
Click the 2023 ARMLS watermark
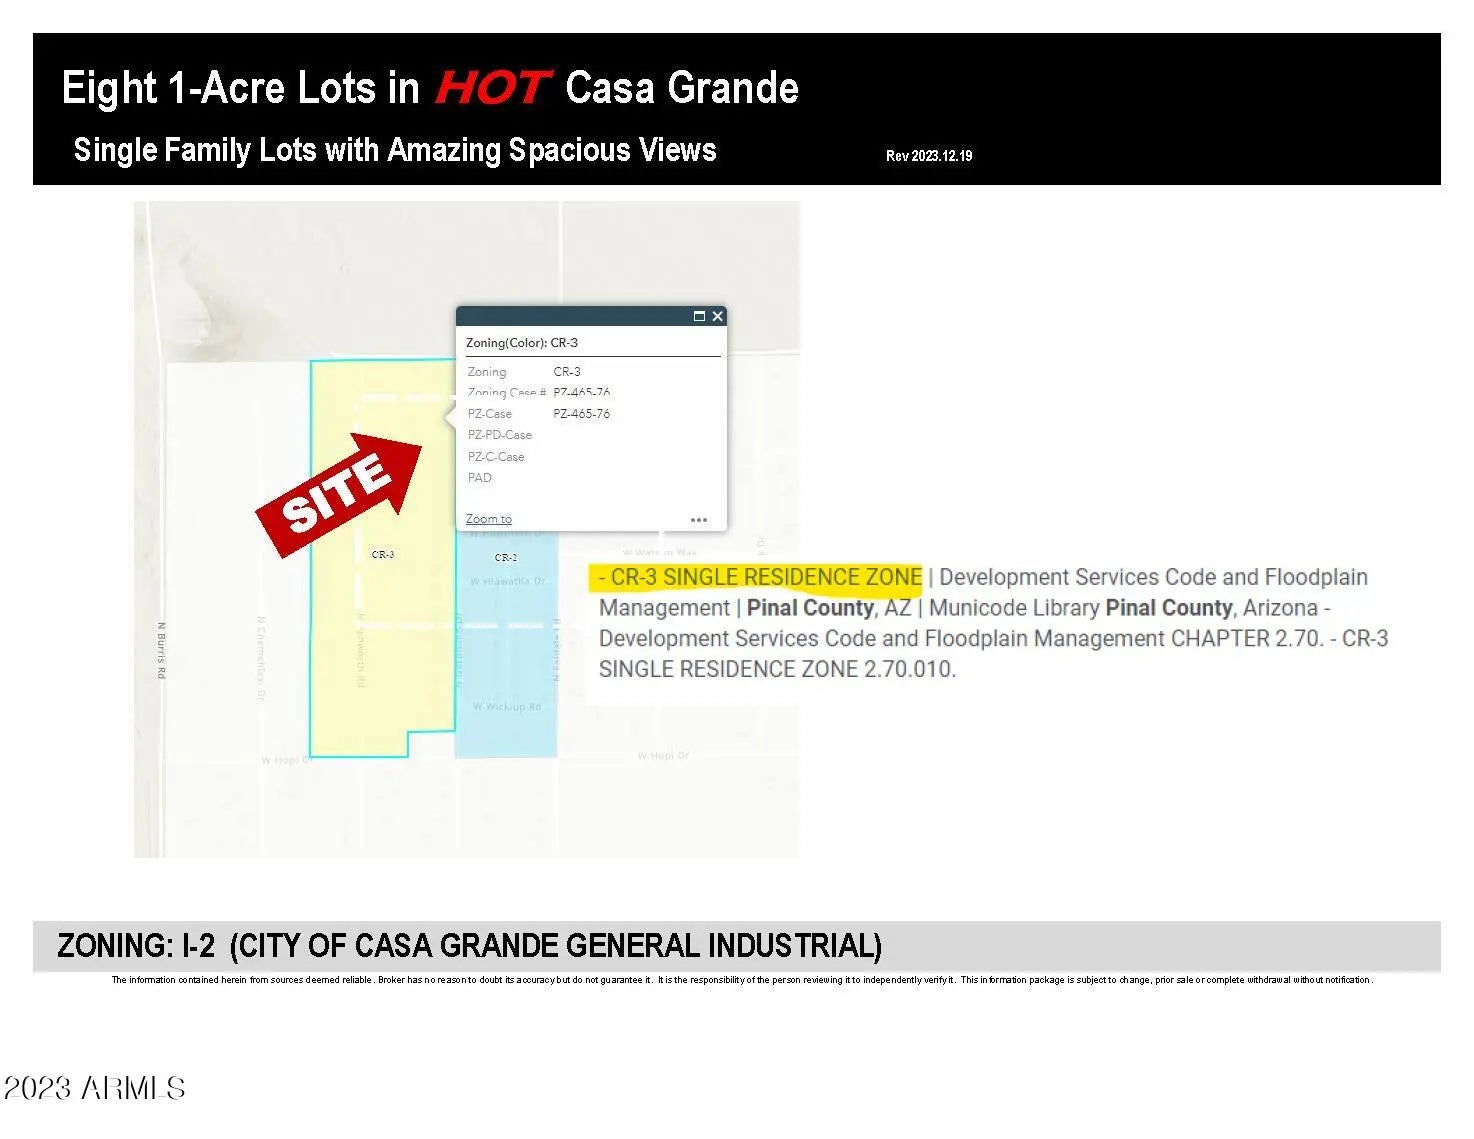(95, 1088)
